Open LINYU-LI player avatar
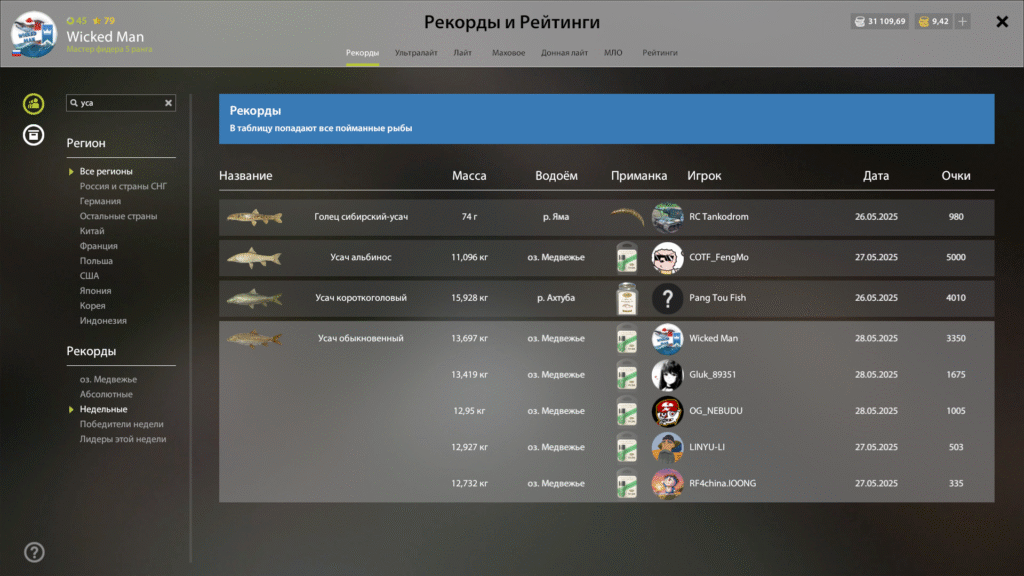 tap(667, 447)
